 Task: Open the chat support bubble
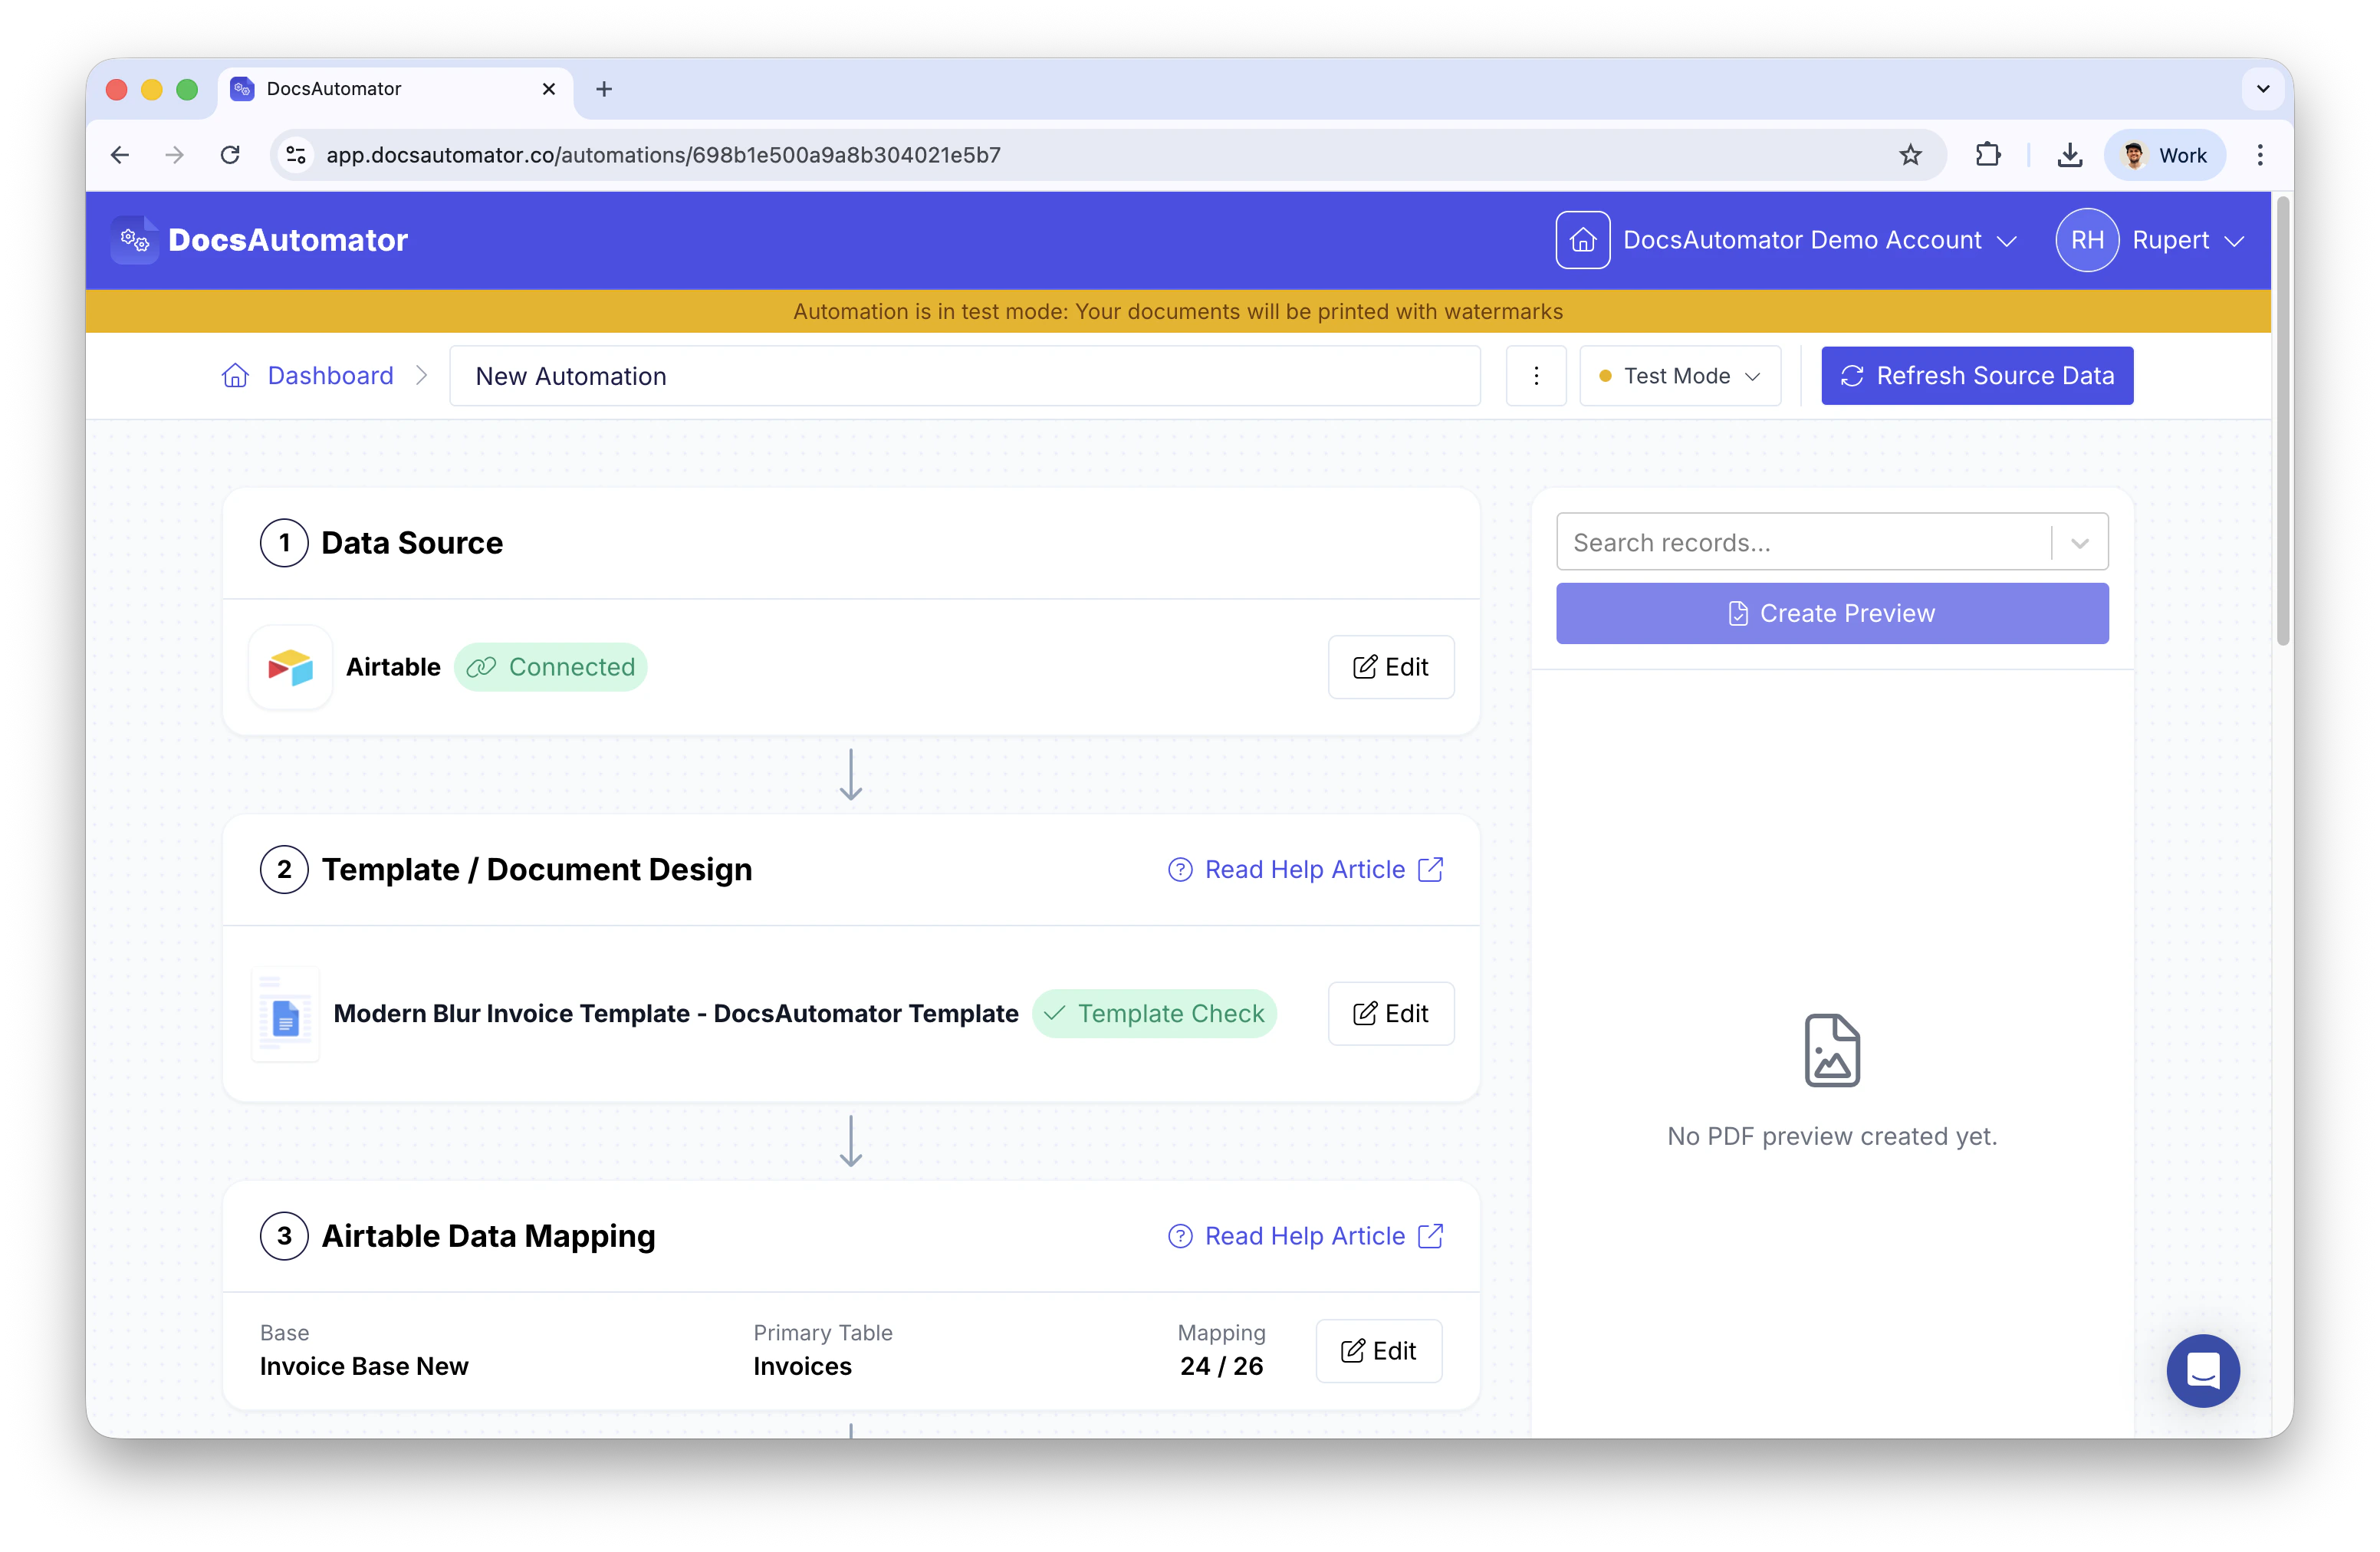(x=2203, y=1370)
